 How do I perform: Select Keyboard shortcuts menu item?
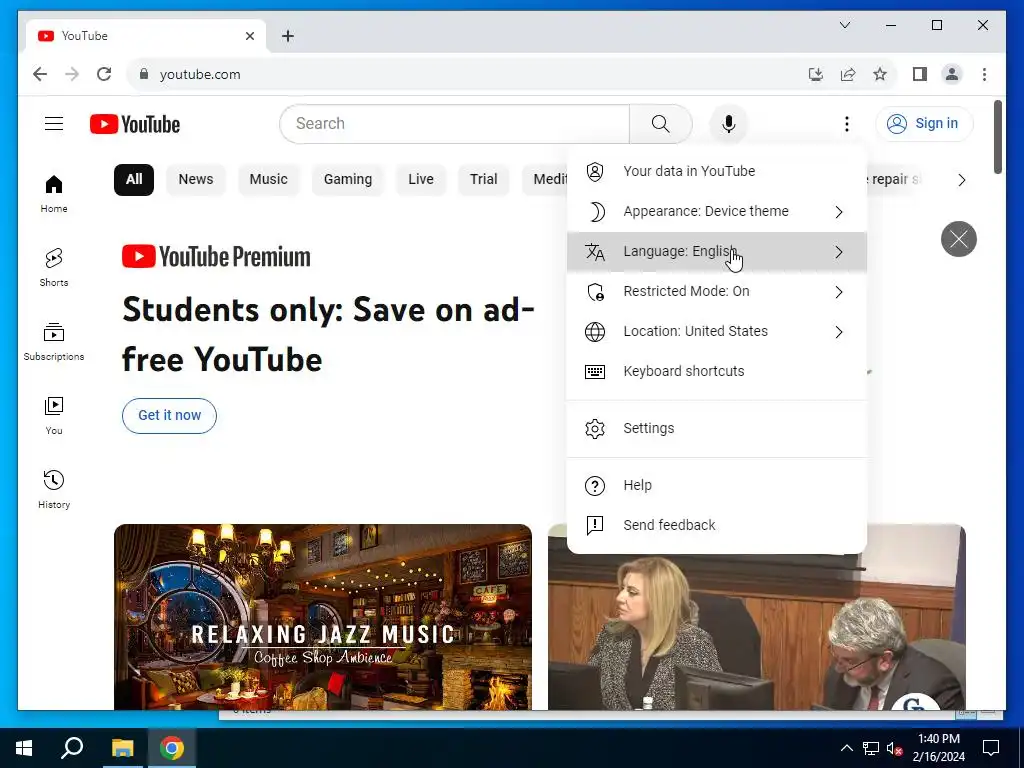pos(716,371)
